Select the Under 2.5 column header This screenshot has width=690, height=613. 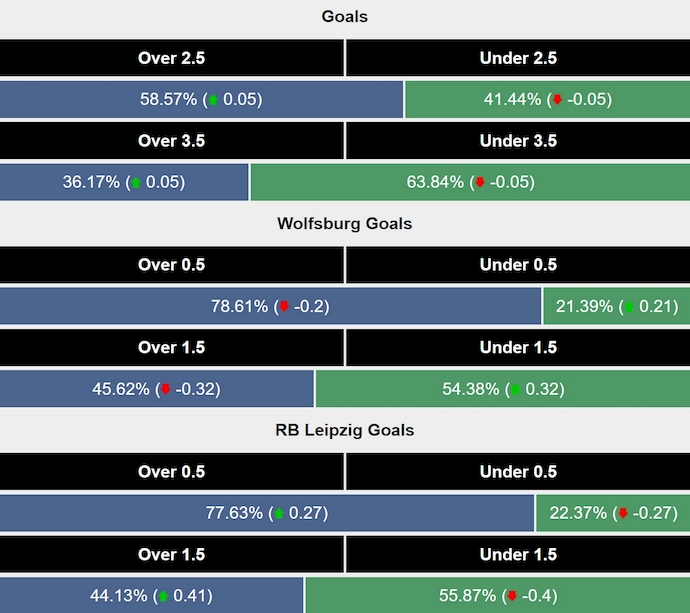point(518,58)
